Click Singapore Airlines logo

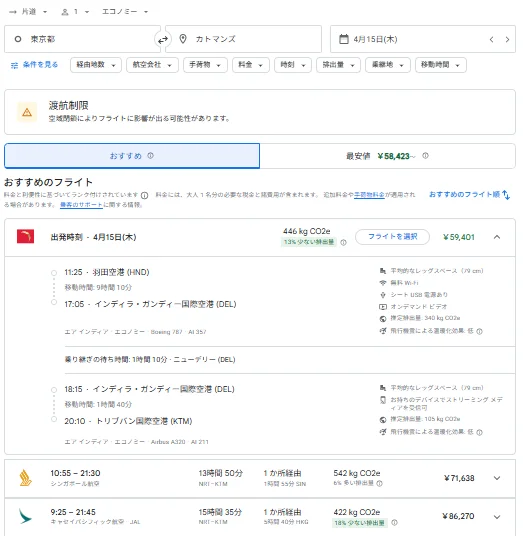(26, 478)
